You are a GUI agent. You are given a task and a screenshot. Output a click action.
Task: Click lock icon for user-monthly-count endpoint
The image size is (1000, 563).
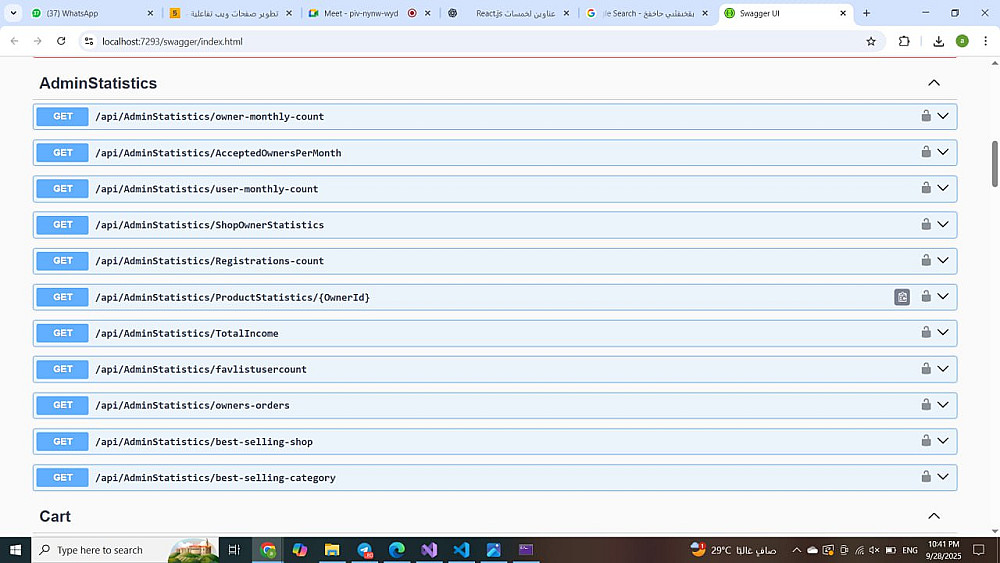(925, 188)
